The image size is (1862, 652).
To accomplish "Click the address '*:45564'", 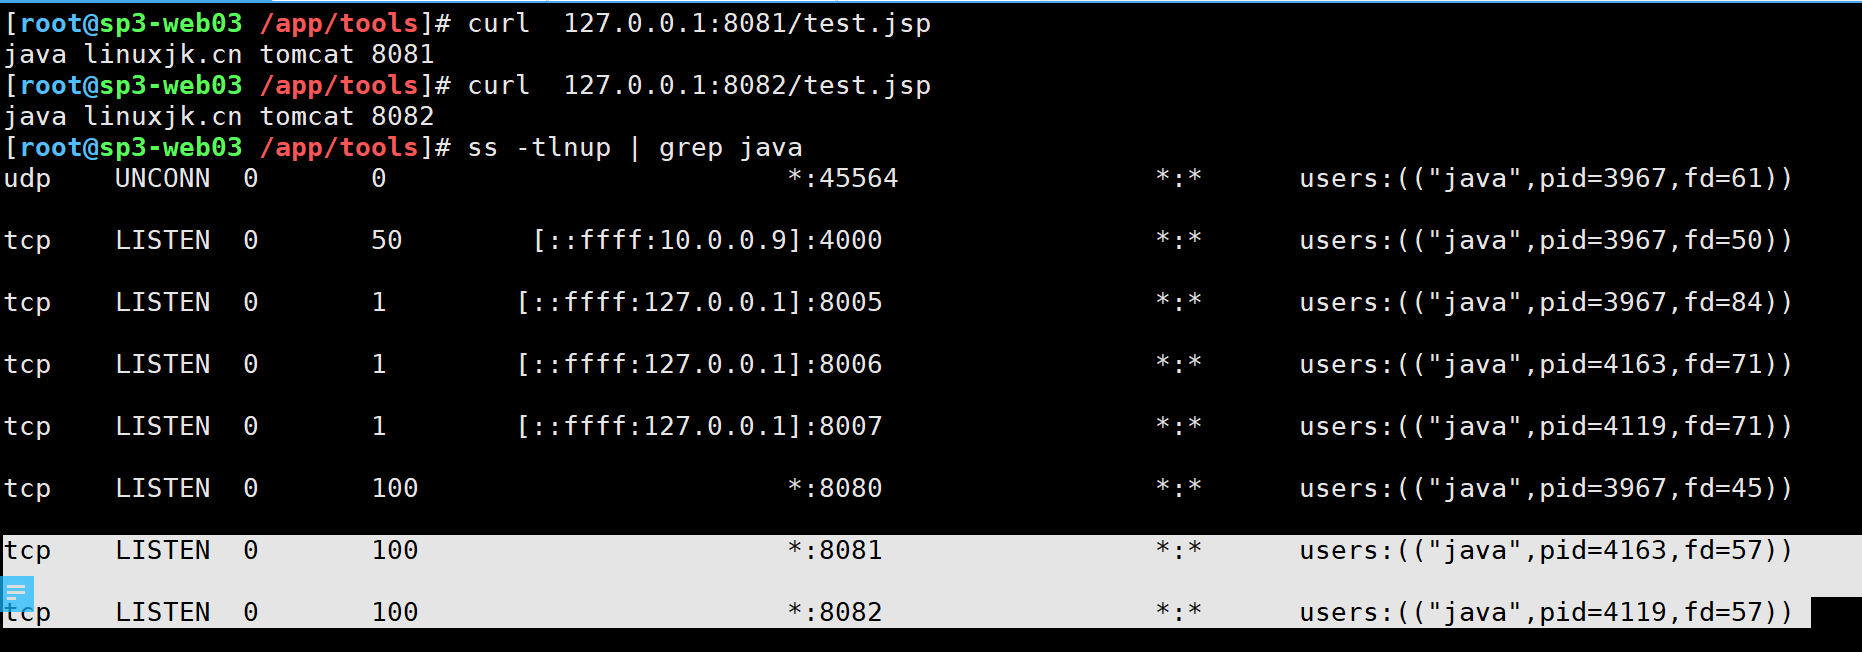I will [x=843, y=179].
